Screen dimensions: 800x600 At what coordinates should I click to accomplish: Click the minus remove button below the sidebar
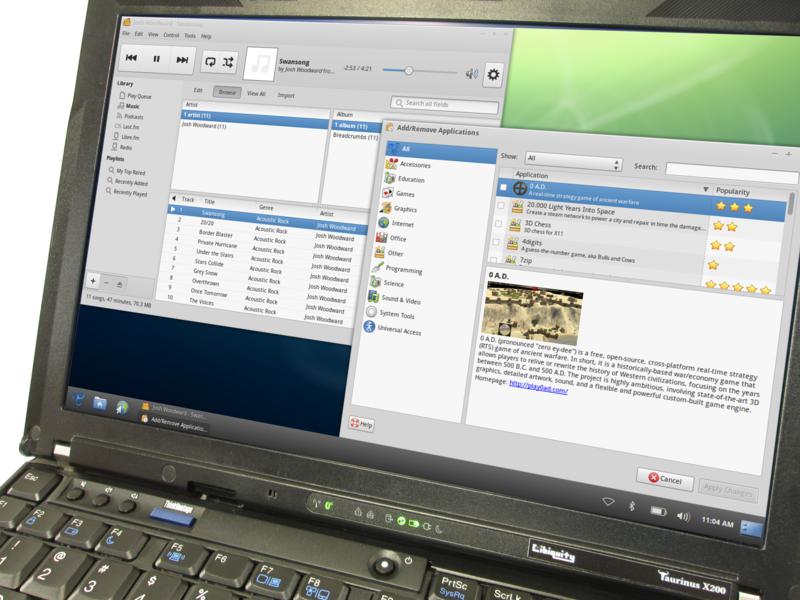[106, 282]
